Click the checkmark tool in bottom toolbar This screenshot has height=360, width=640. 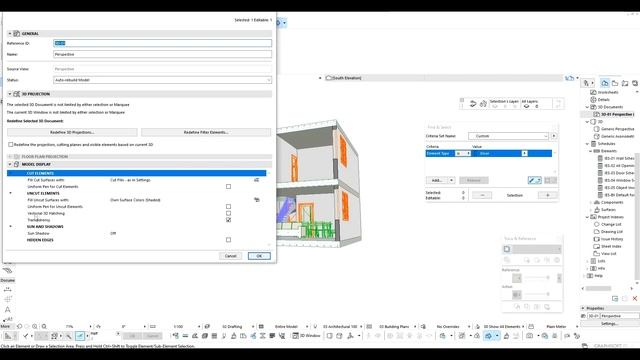click(x=25, y=336)
